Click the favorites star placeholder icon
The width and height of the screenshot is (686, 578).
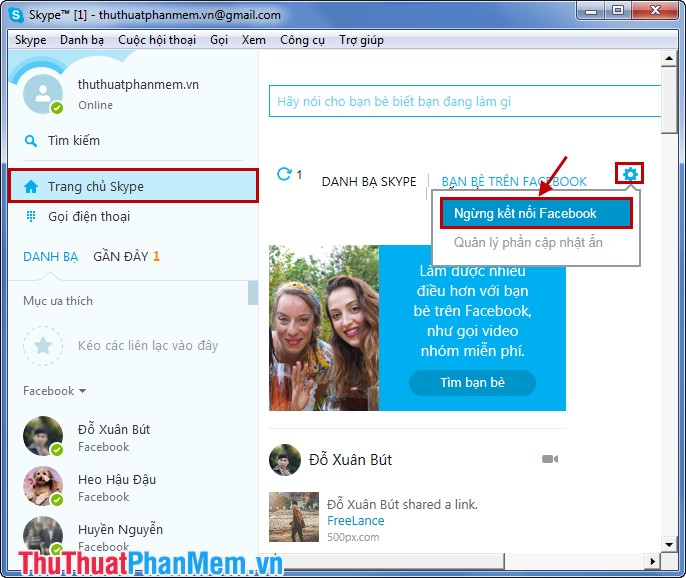click(x=43, y=346)
